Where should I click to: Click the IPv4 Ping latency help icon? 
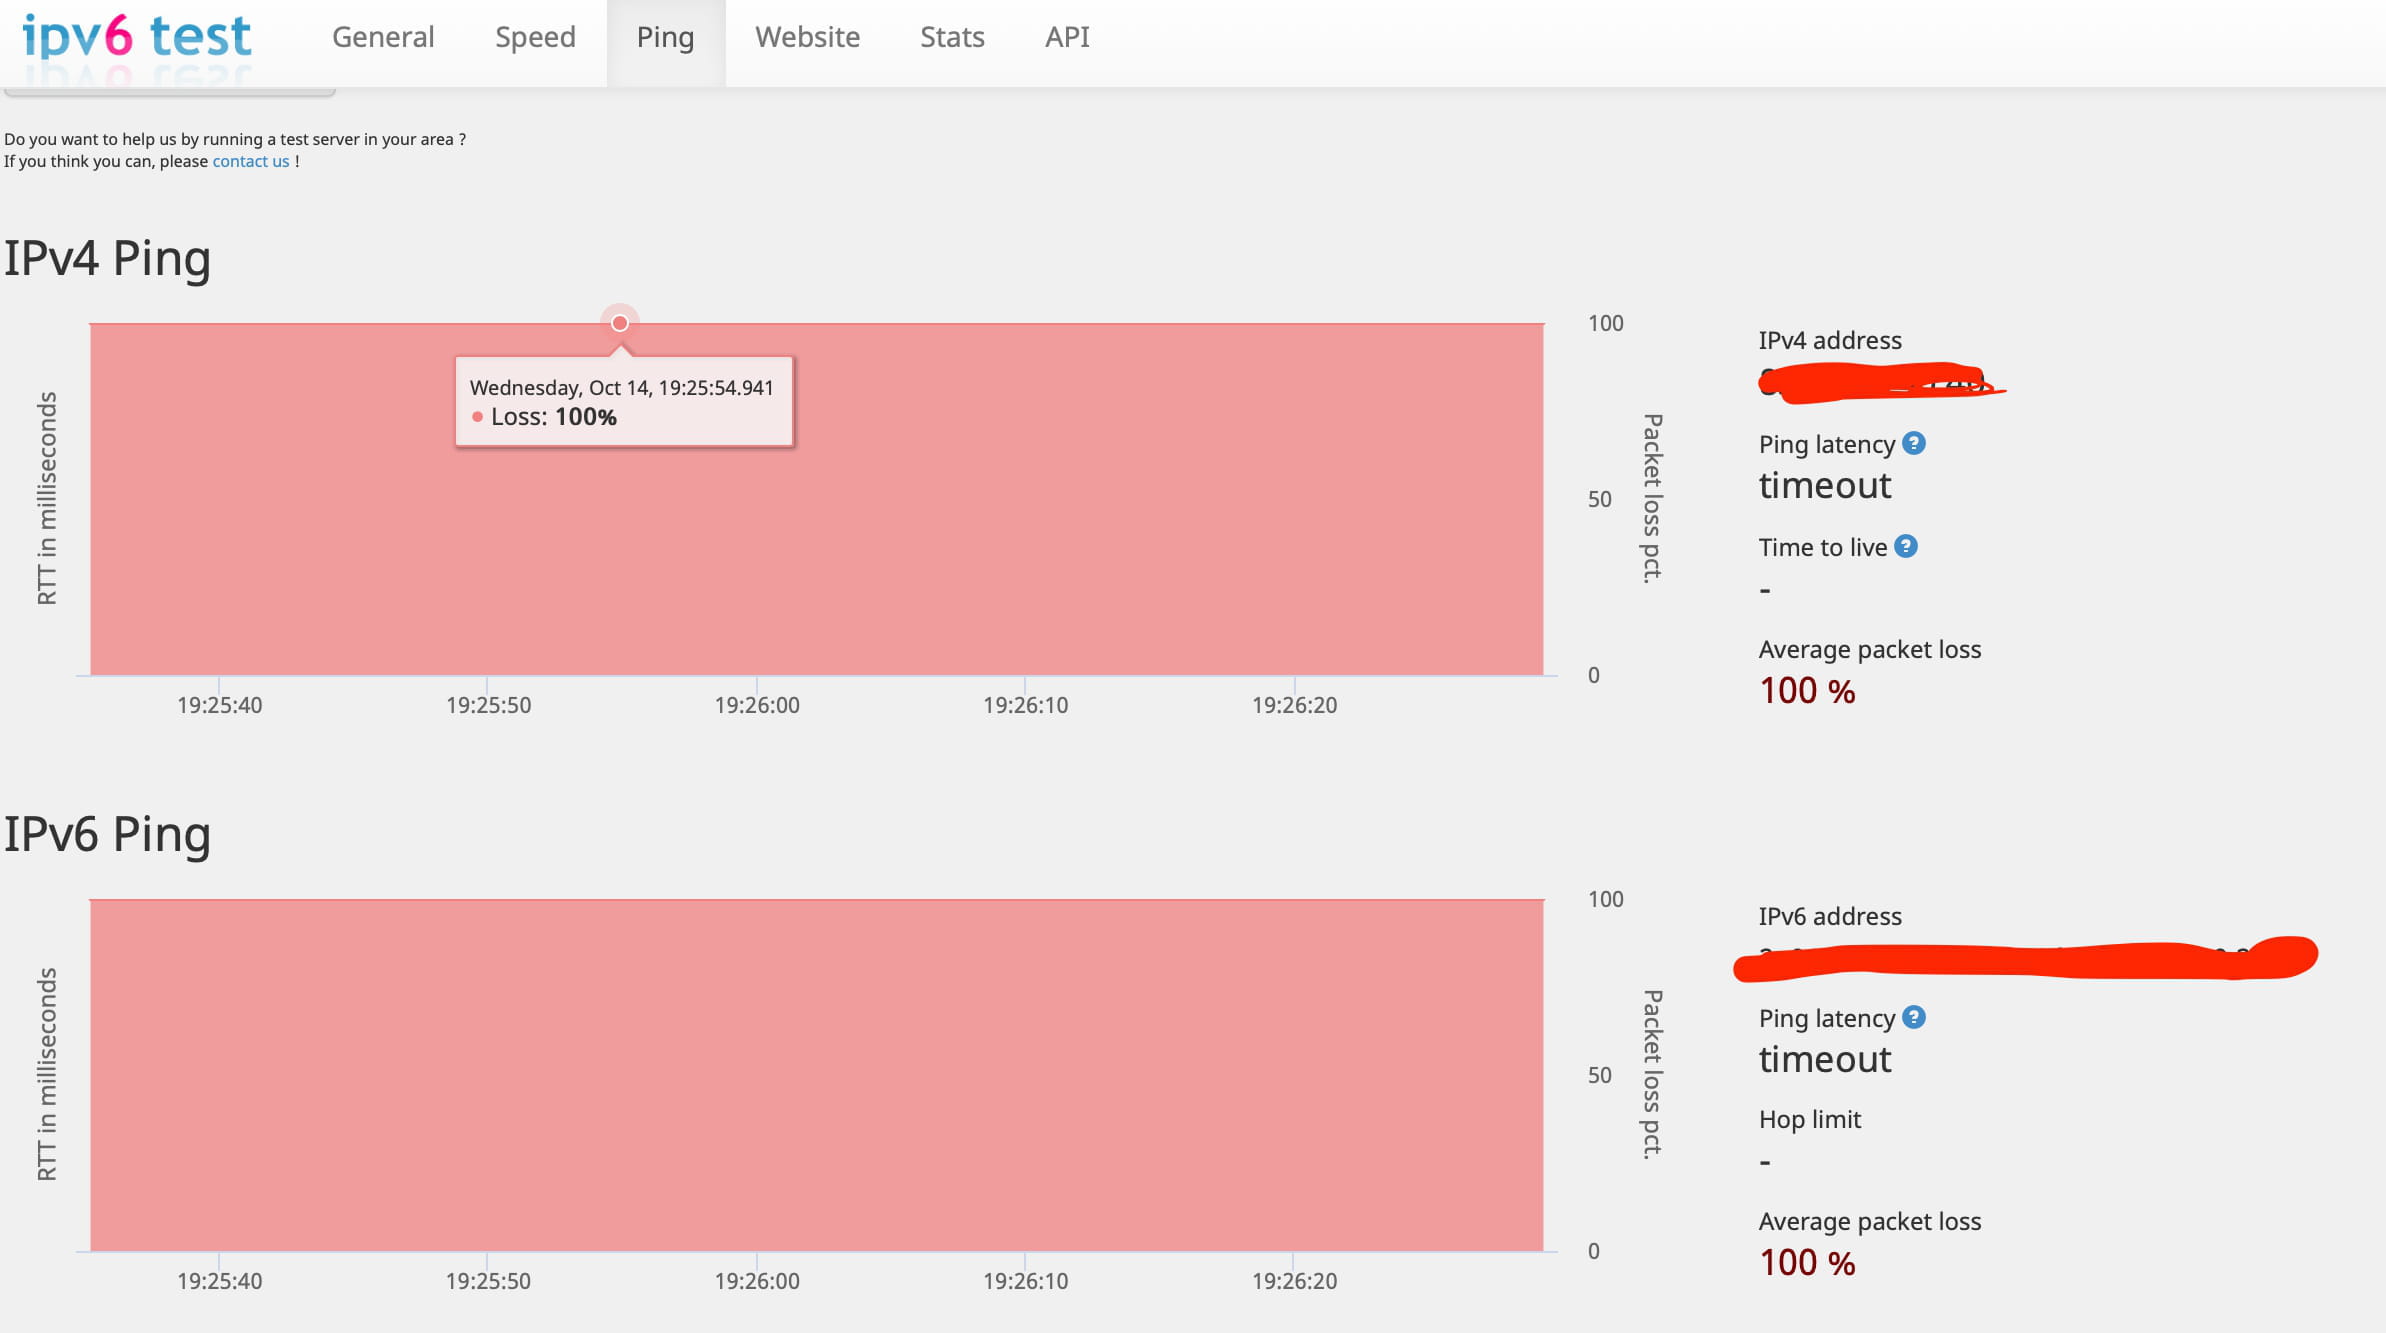[1913, 443]
